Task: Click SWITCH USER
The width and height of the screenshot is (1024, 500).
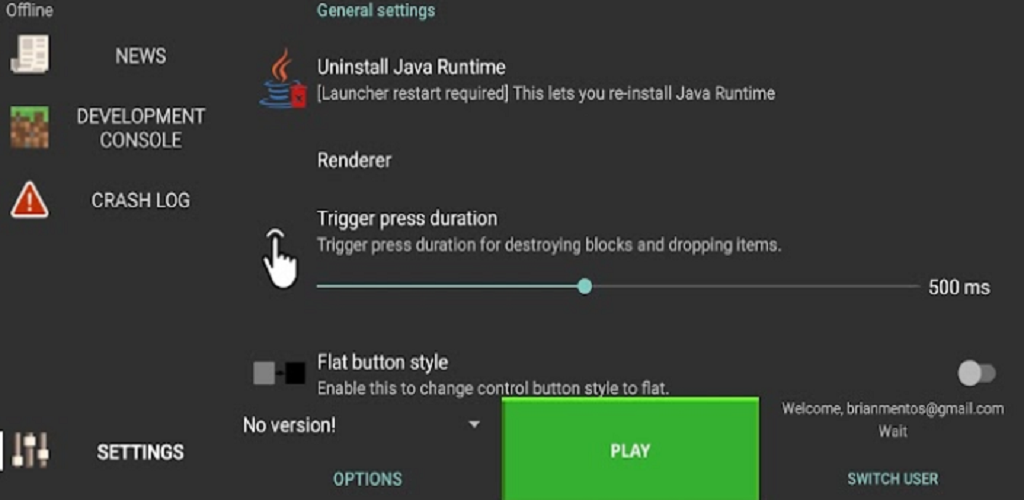Action: click(x=893, y=478)
